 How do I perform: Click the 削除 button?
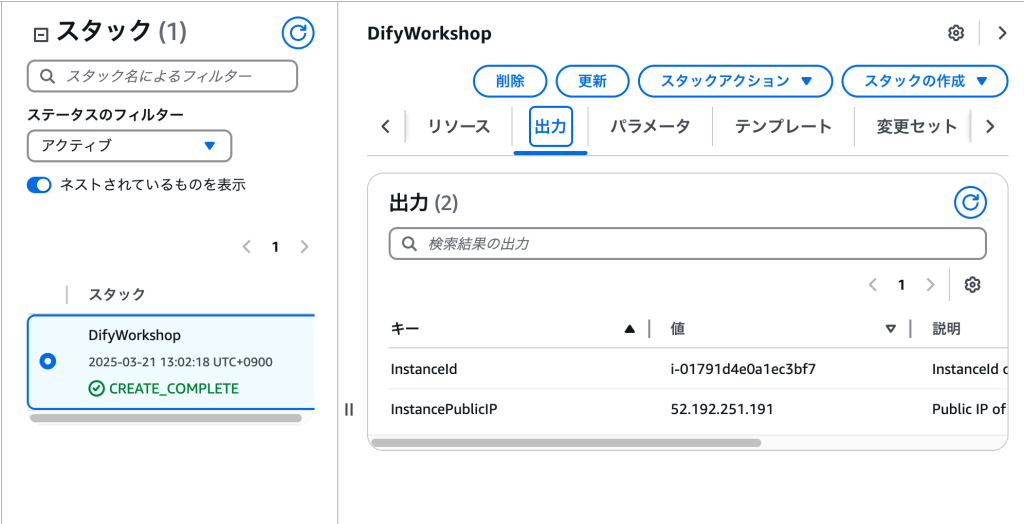tap(509, 81)
